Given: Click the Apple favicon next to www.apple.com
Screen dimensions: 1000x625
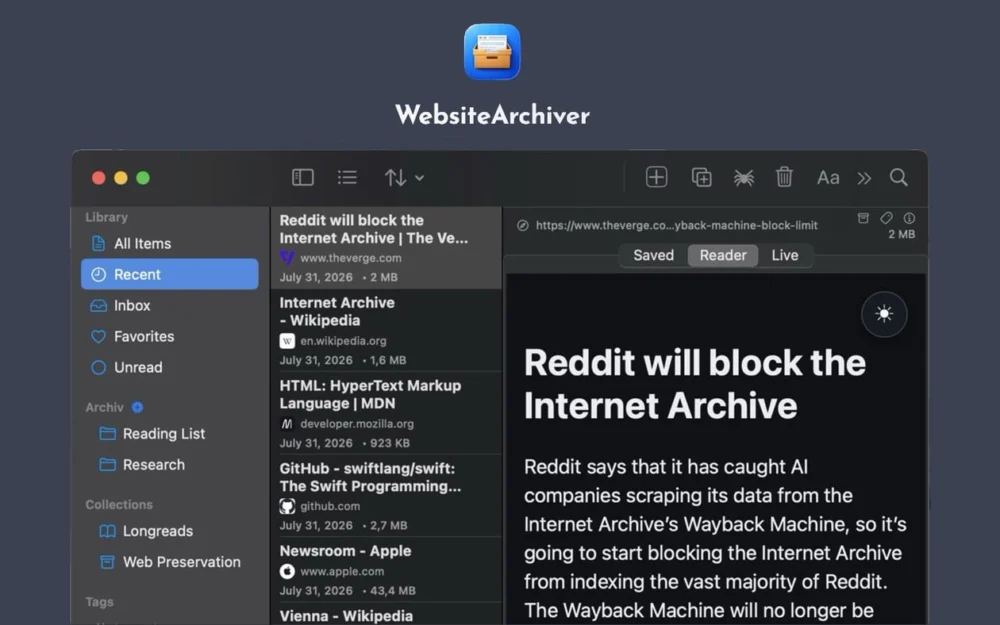Looking at the screenshot, I should 287,571.
